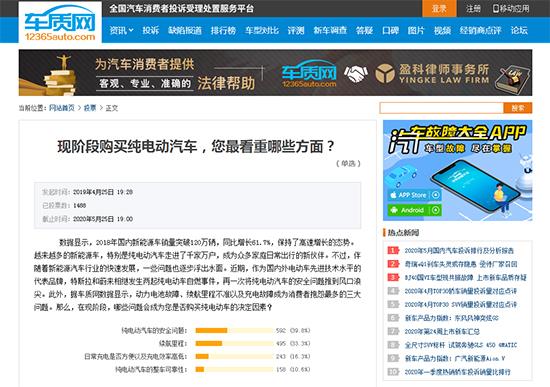
Task: Open the 答疑 nav item
Action: (364, 31)
